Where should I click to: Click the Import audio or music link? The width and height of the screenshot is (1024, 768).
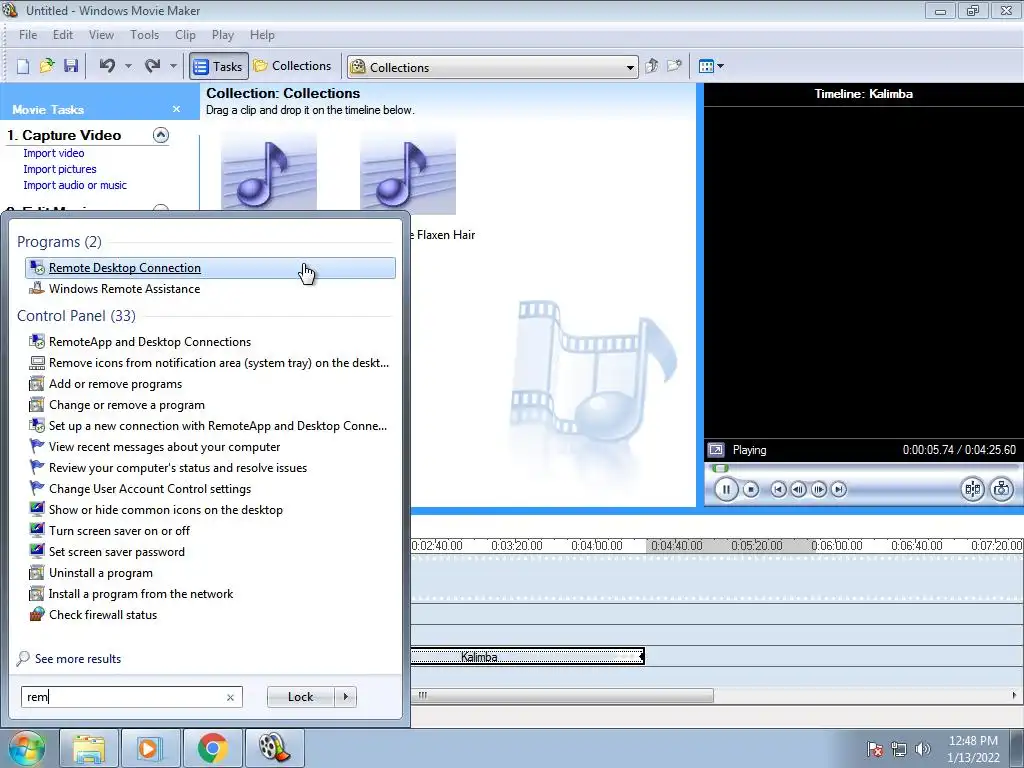point(75,185)
